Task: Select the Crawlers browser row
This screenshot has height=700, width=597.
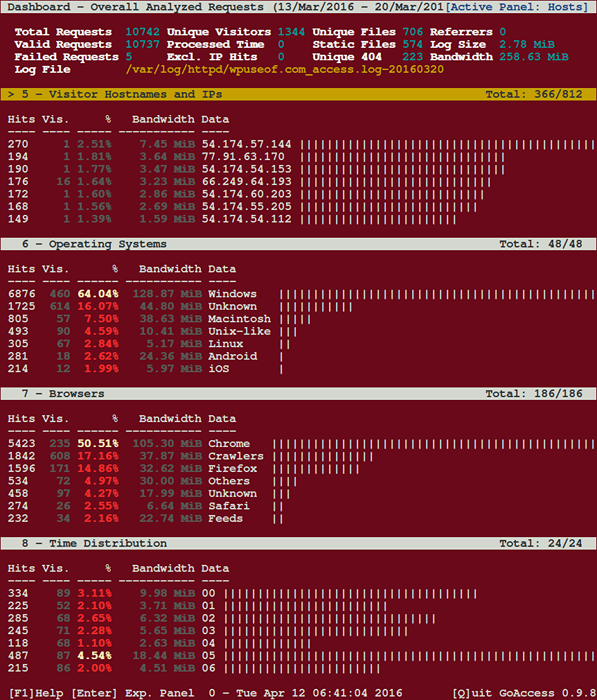Action: point(298,456)
